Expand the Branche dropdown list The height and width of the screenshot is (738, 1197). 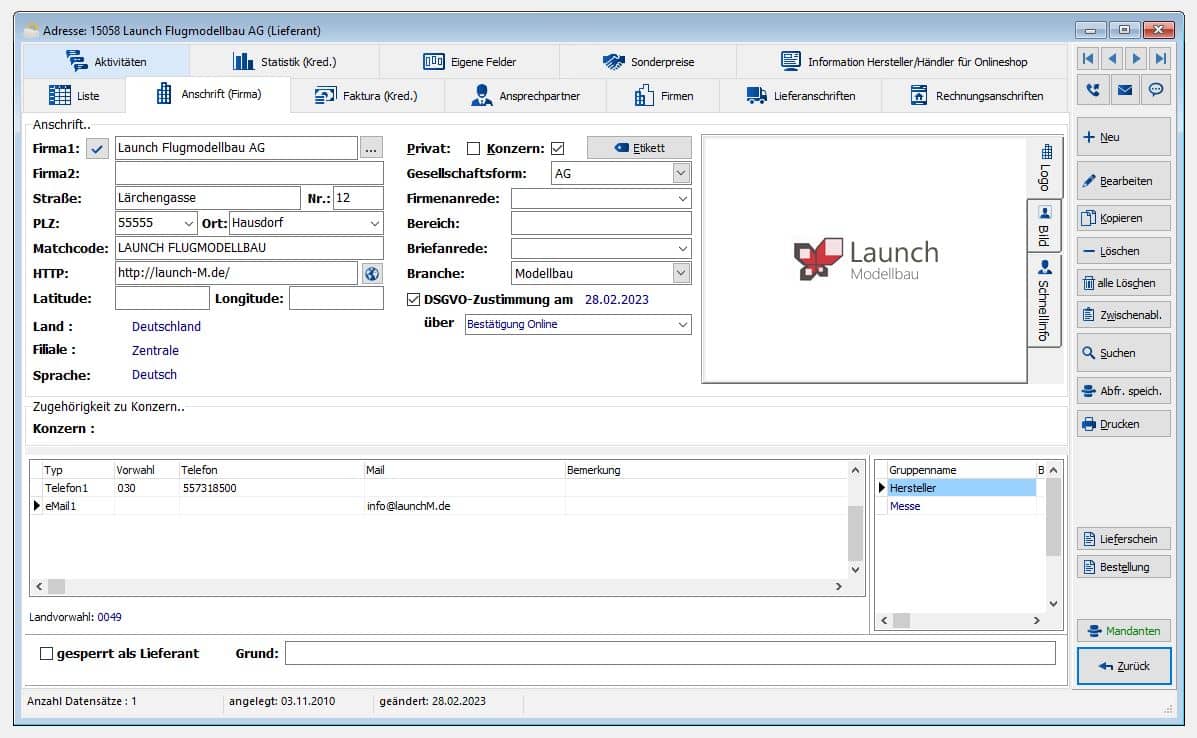[680, 273]
